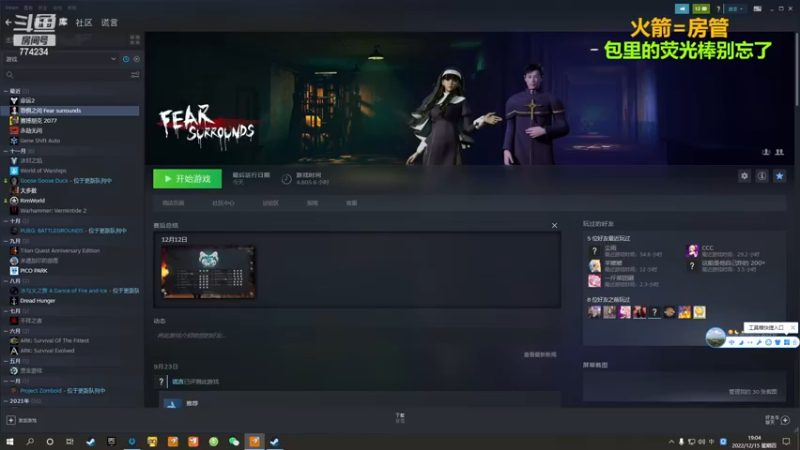The width and height of the screenshot is (800, 450).
Task: Collapse the 2021年 group
Action: point(6,401)
